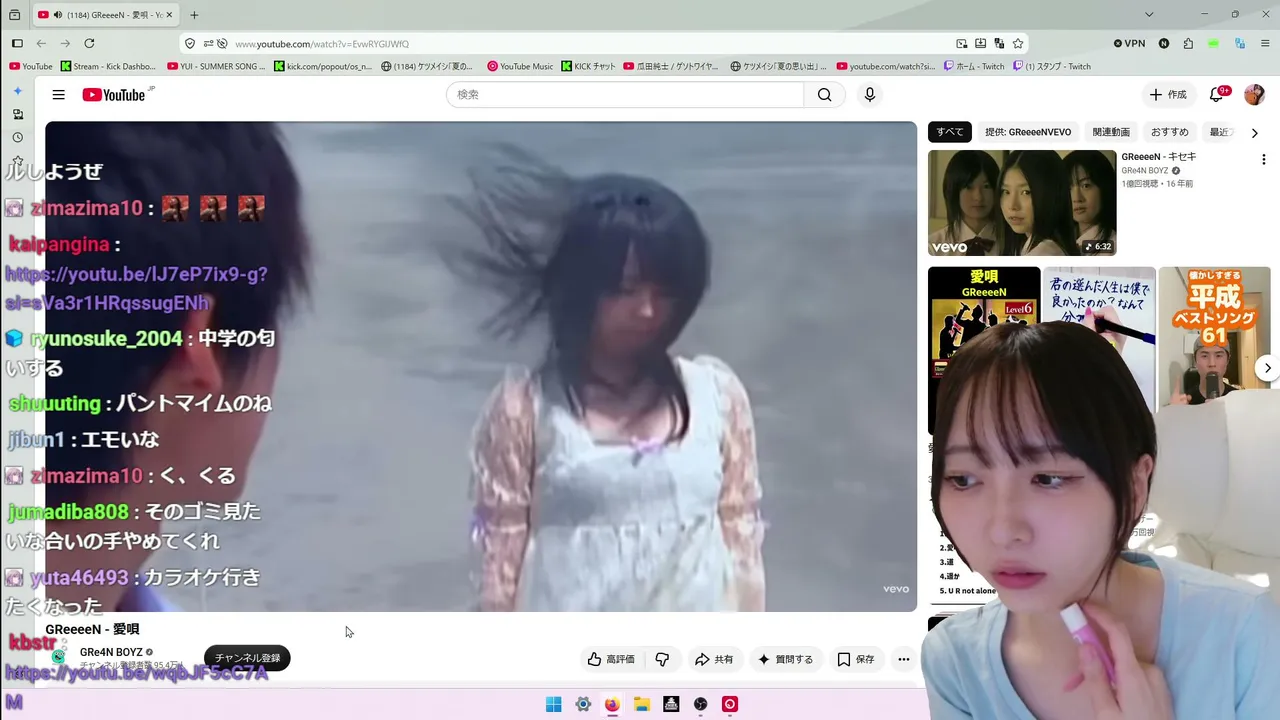Open the account avatar menu

(x=1254, y=95)
